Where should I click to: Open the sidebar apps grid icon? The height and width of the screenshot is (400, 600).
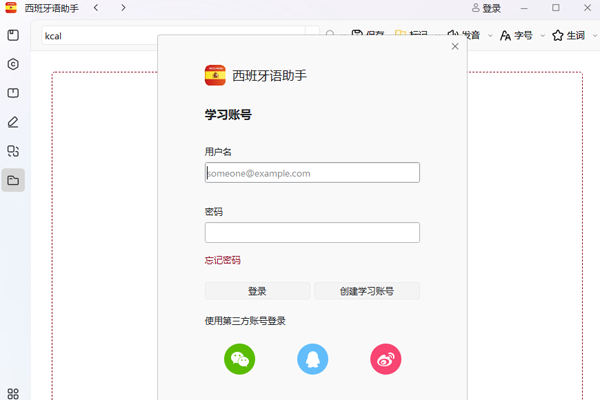(13, 393)
